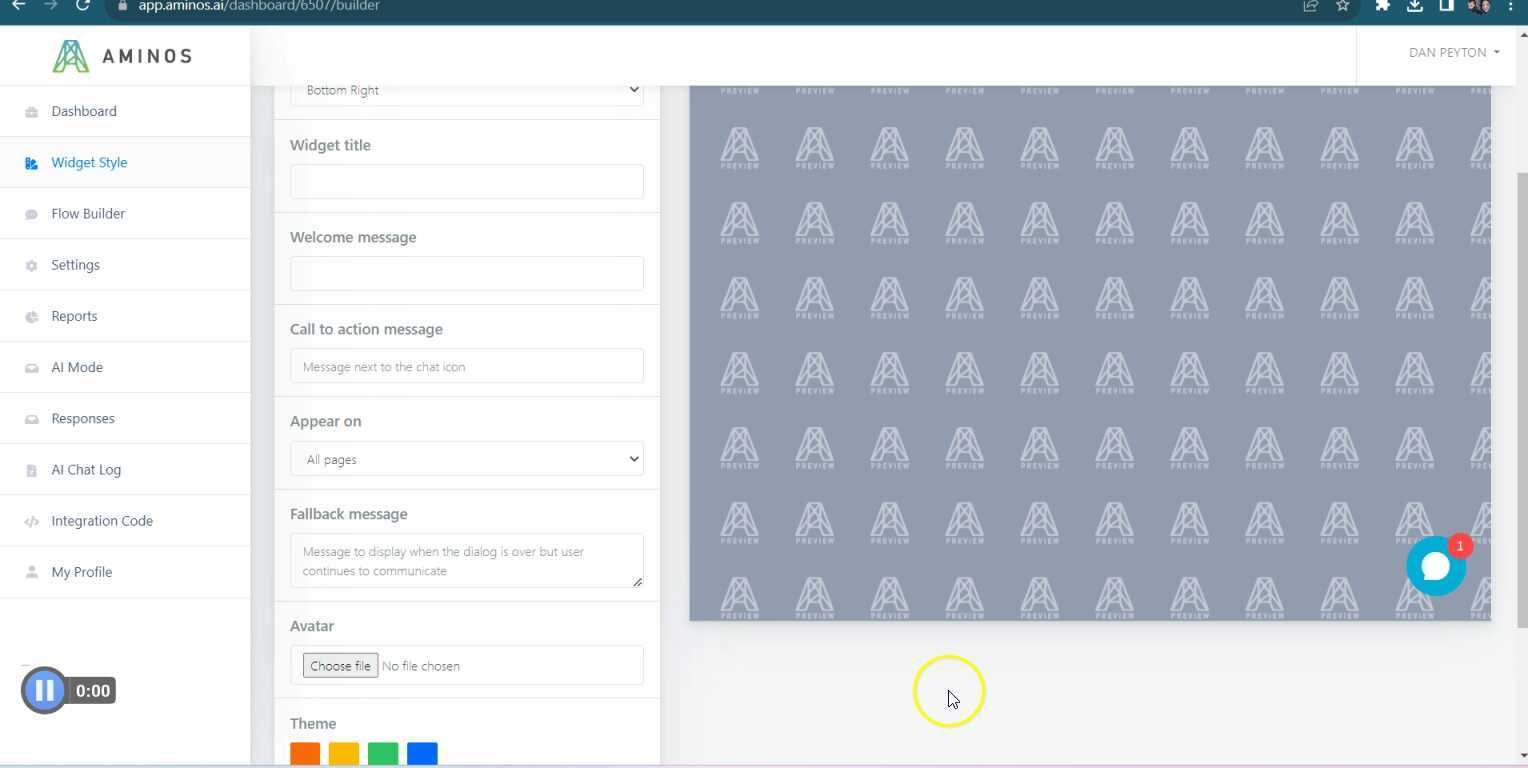Open My Profile
The width and height of the screenshot is (1528, 768).
(81, 571)
